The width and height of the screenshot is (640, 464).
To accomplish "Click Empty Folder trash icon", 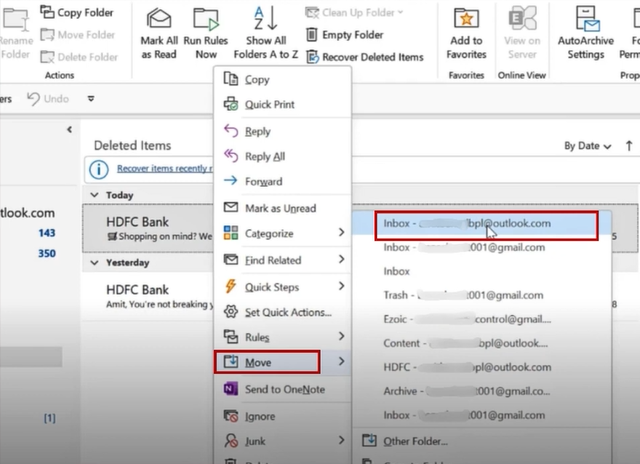I will [311, 34].
